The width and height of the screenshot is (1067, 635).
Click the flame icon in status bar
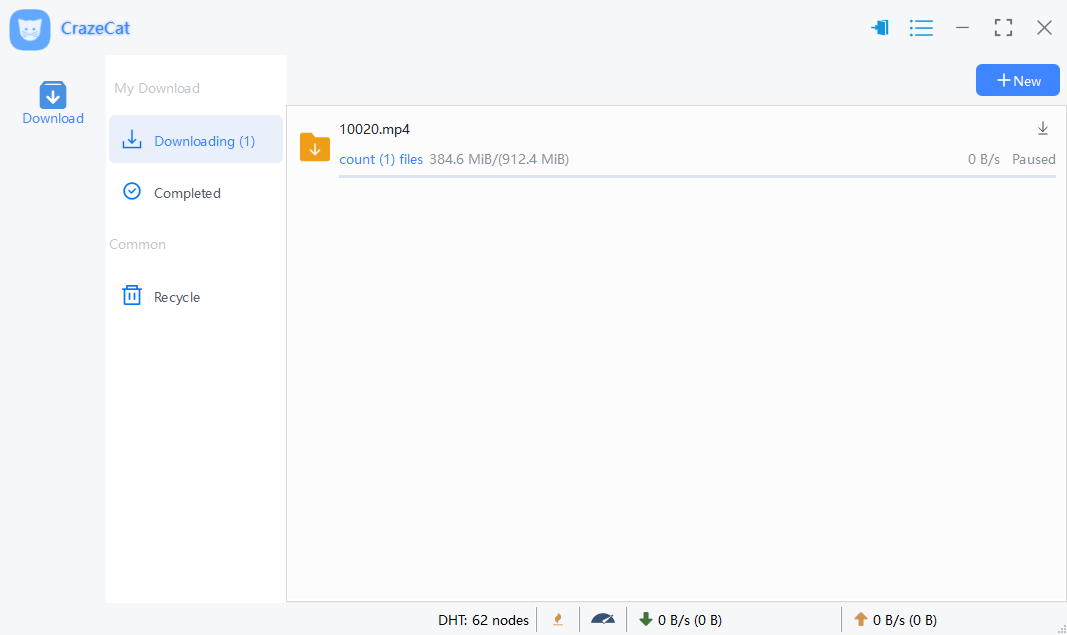[x=558, y=619]
